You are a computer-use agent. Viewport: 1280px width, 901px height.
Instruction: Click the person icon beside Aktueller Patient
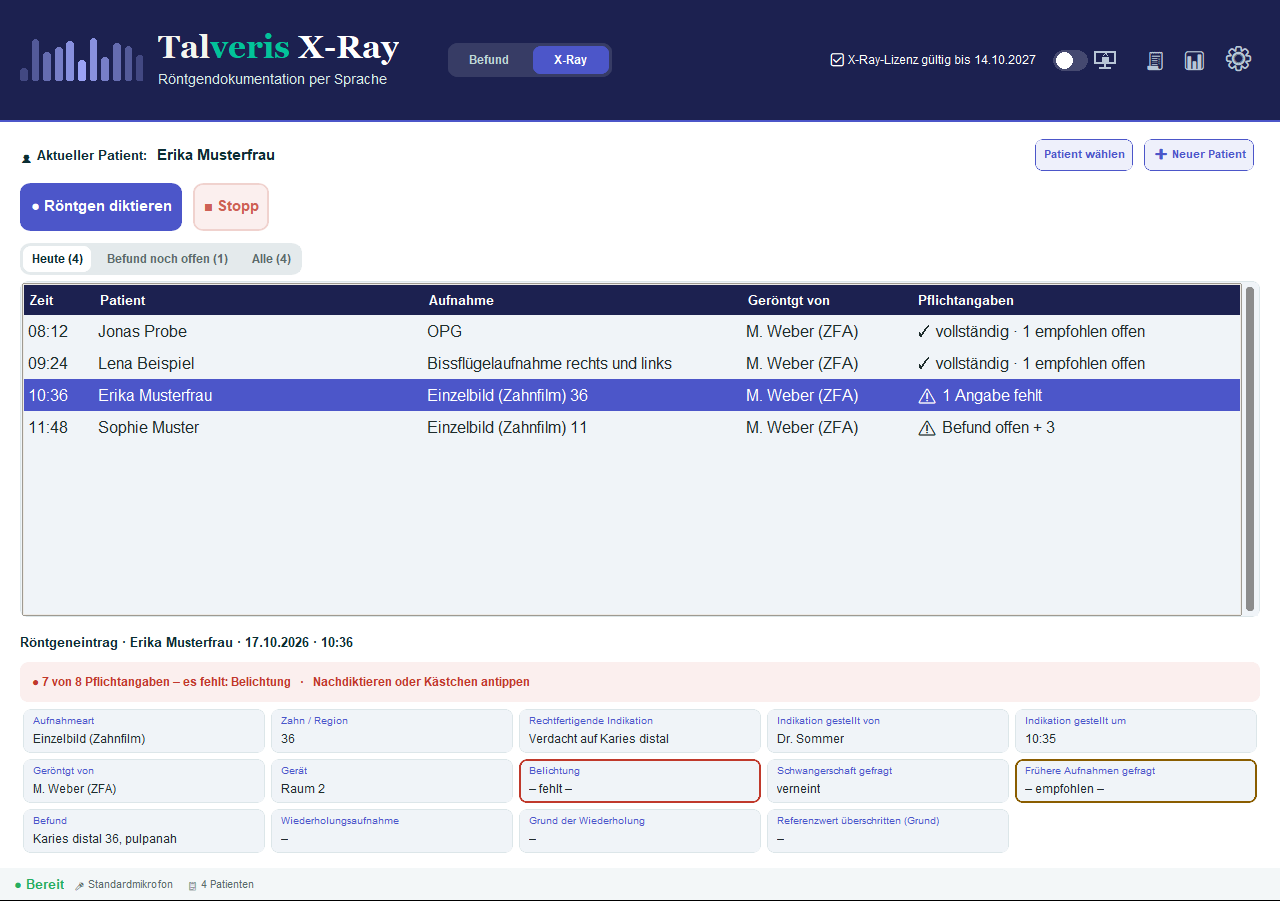click(x=26, y=157)
